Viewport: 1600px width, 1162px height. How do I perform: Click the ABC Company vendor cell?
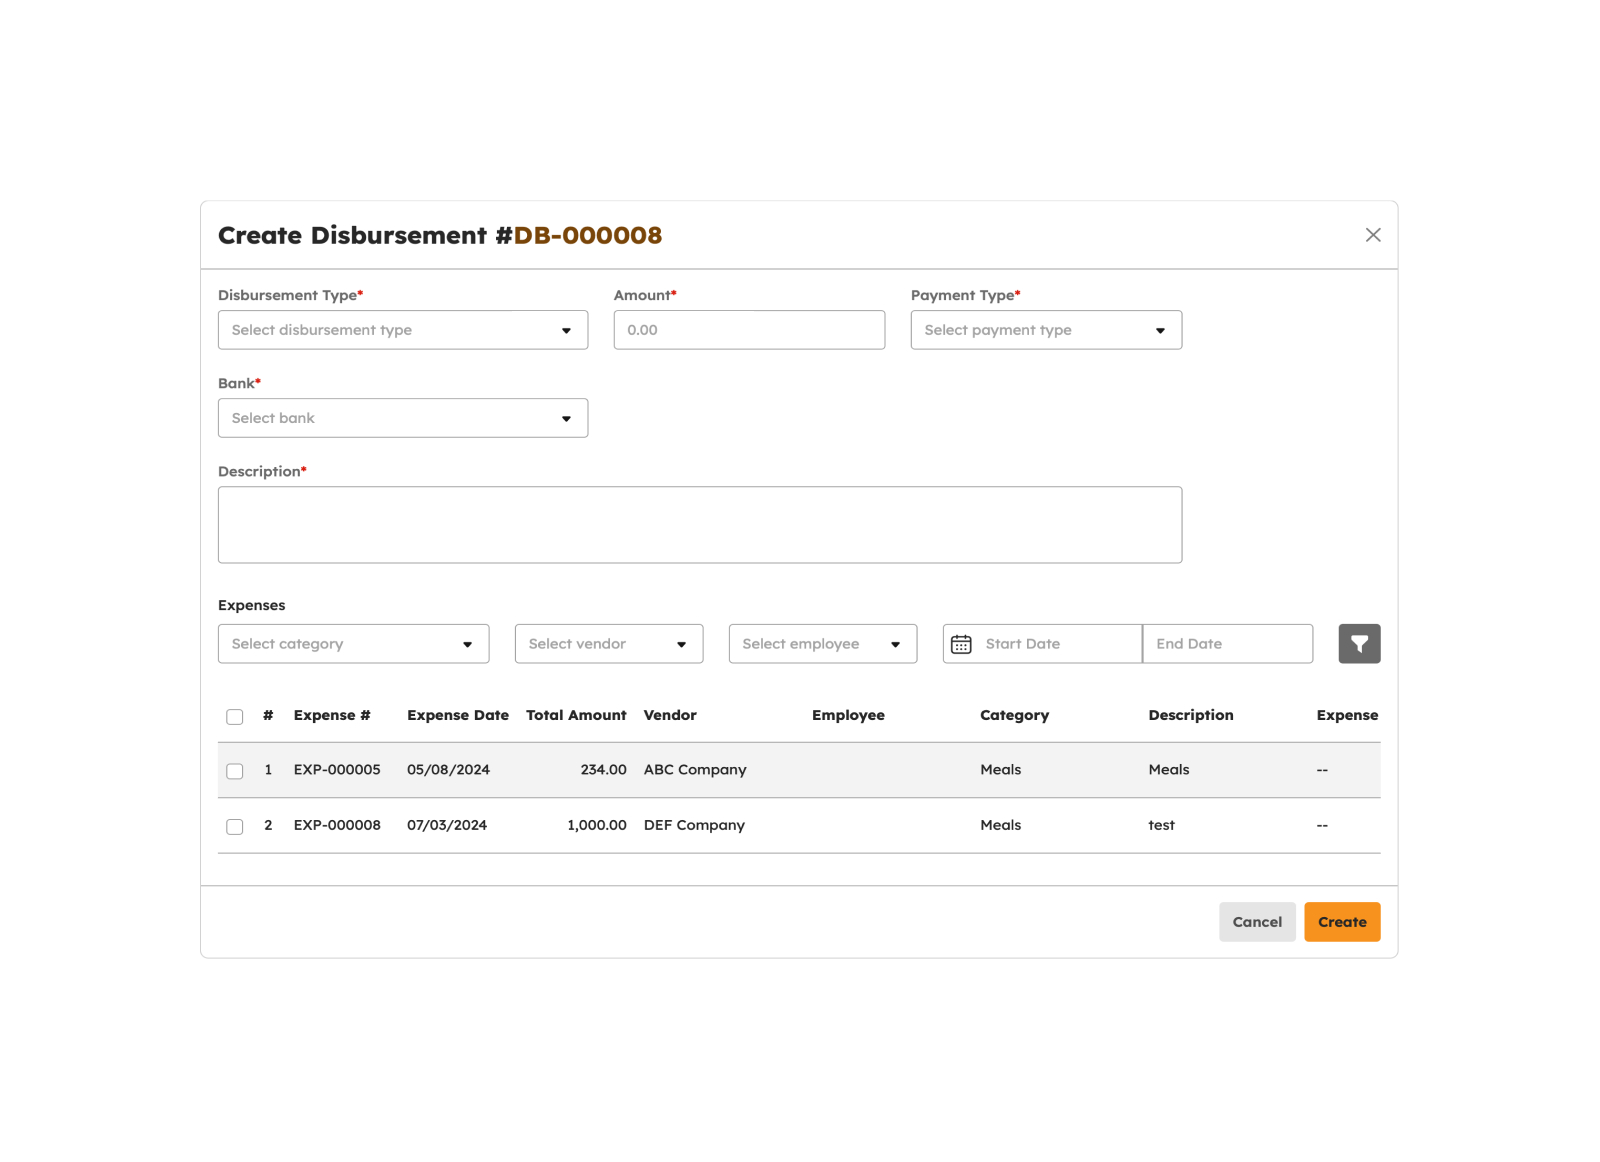click(695, 770)
